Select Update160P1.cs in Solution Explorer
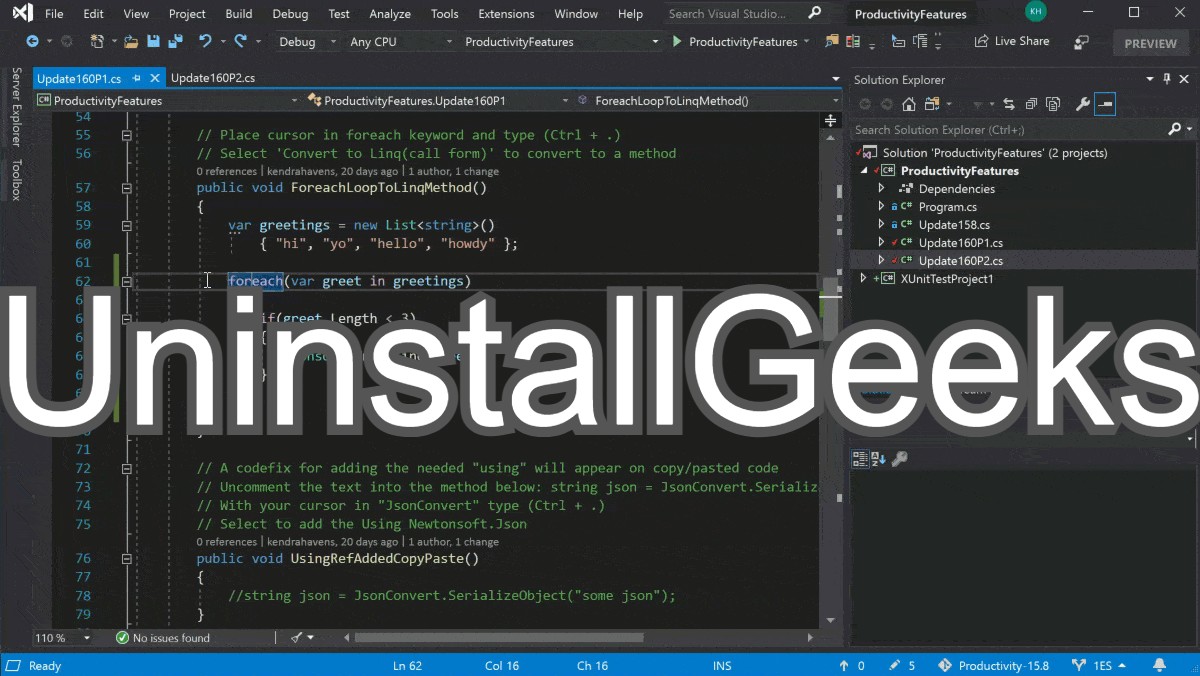Screen dimensions: 1200x676 (960, 242)
